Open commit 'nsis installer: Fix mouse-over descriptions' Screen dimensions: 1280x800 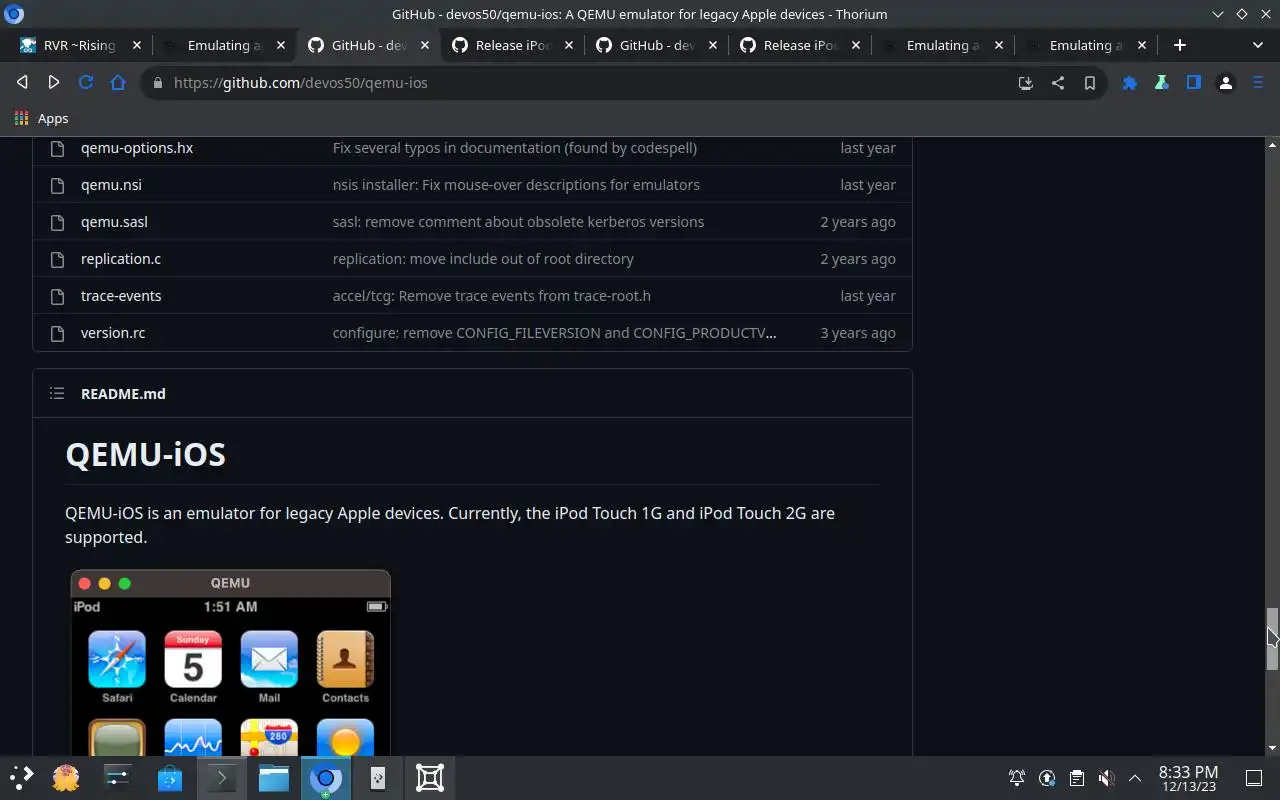pyautogui.click(x=516, y=185)
